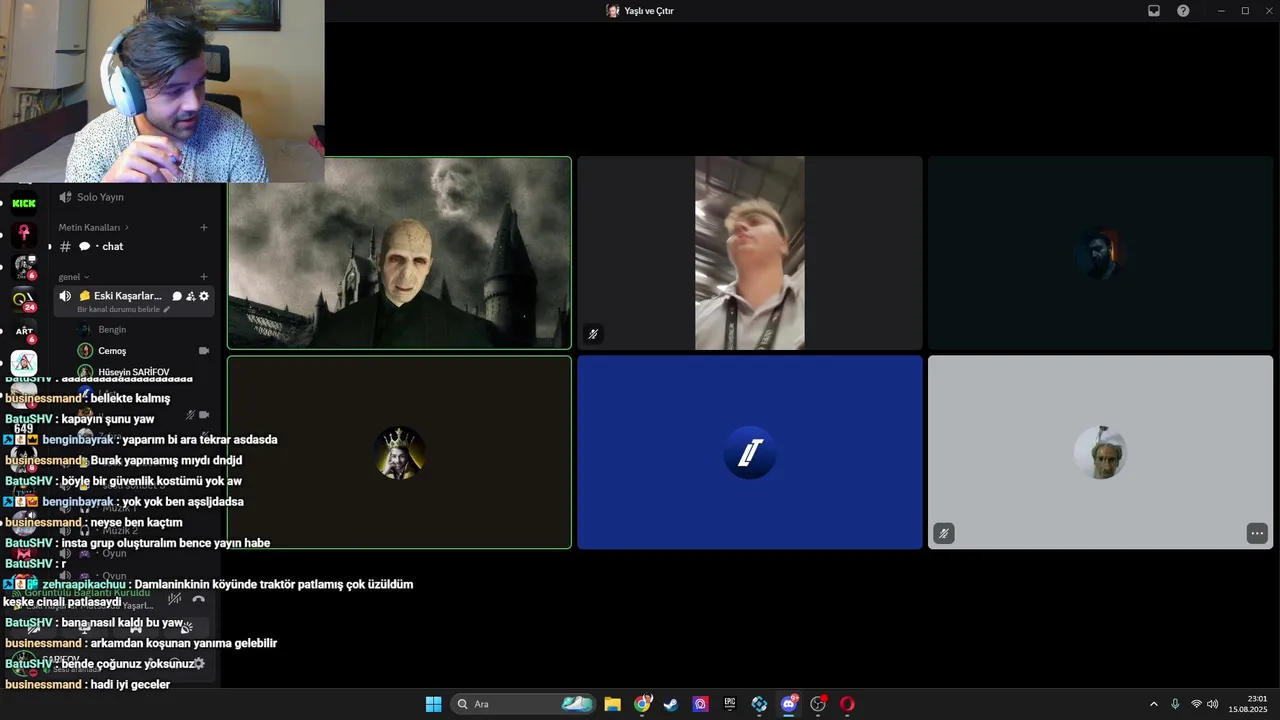Disconnect from the voice call
Viewport: 1280px width, 720px height.
(x=198, y=599)
